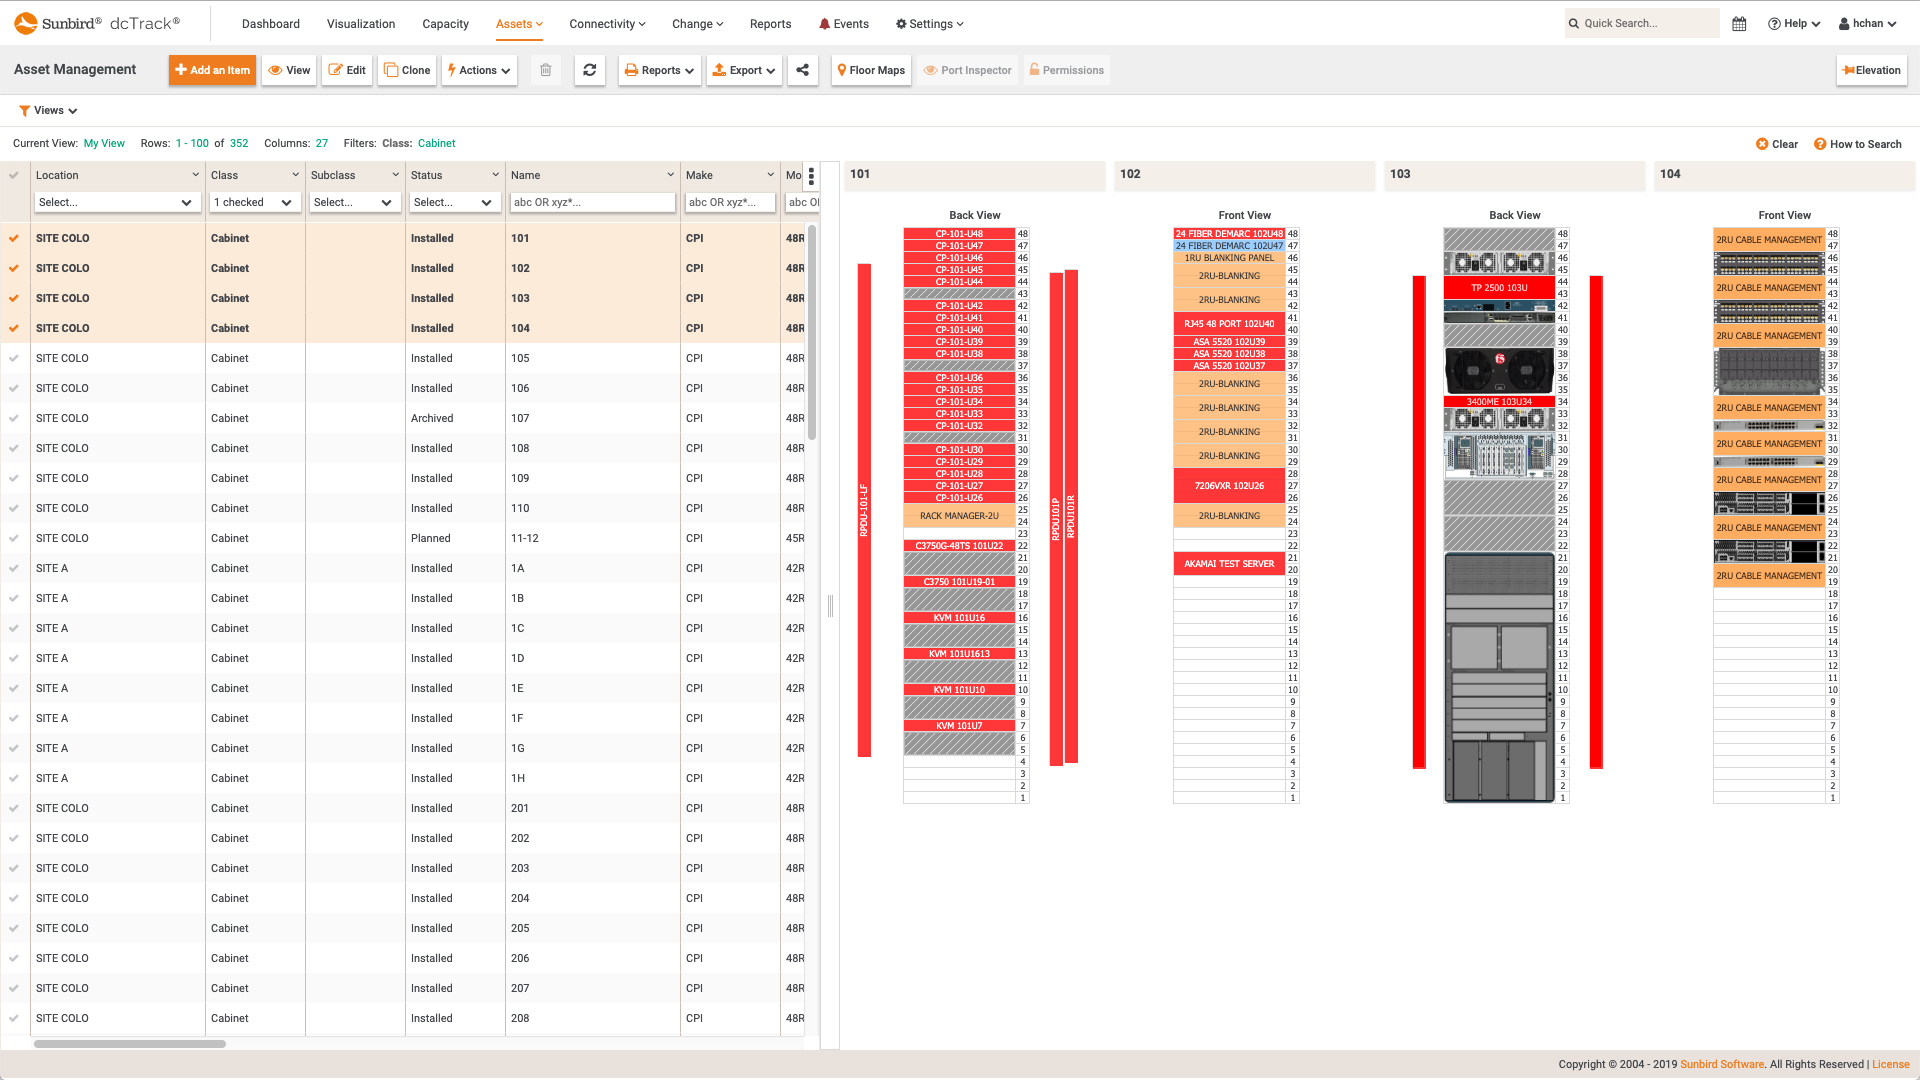The image size is (1920, 1080).
Task: Click the Refresh/sync icon
Action: click(x=589, y=70)
